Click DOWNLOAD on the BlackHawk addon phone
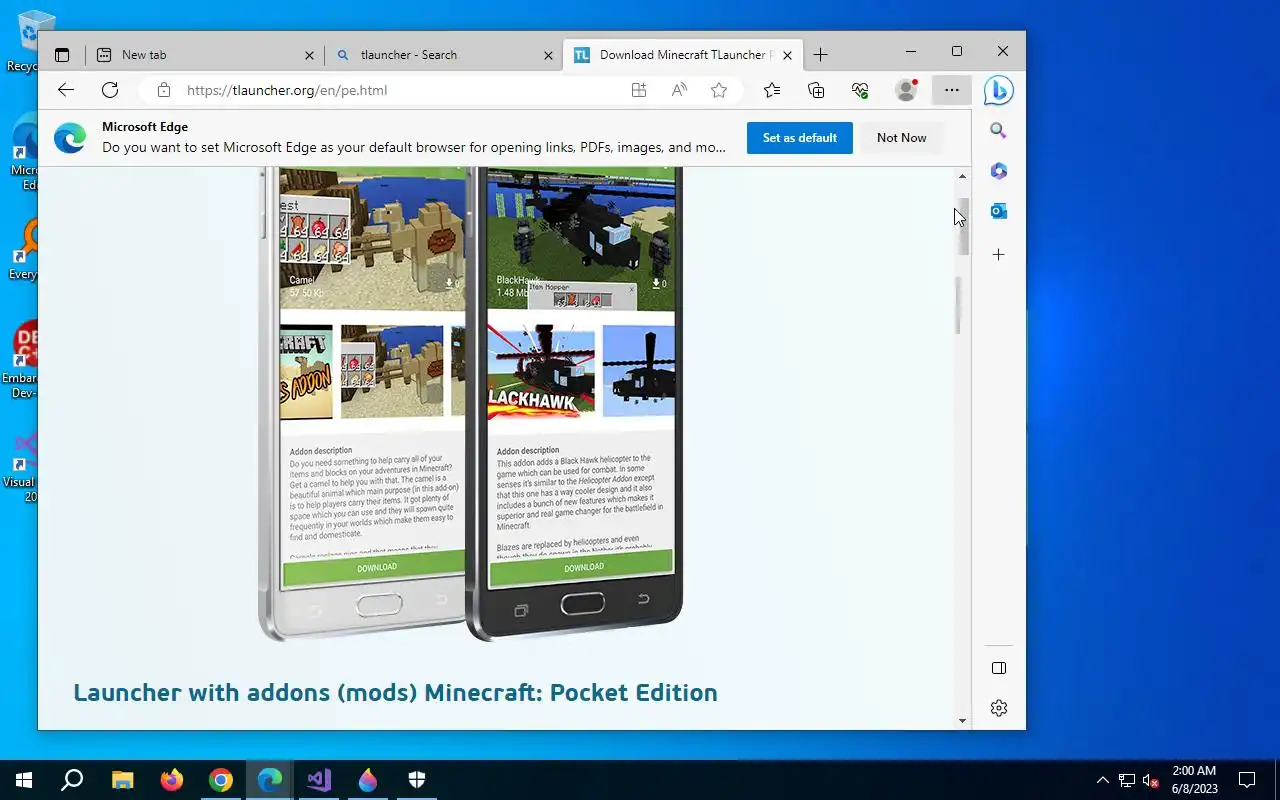The width and height of the screenshot is (1280, 800). pos(583,567)
